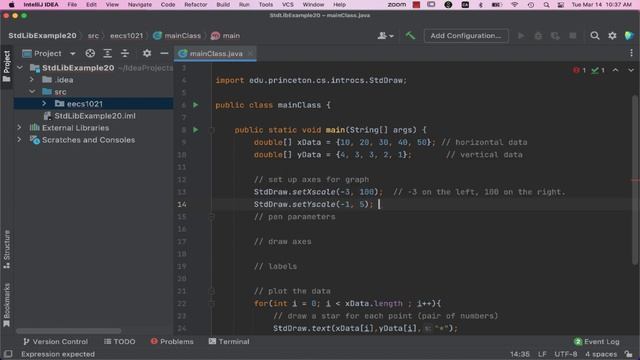Click 4 spaces indent setting
This screenshot has width=640, height=360.
point(601,354)
